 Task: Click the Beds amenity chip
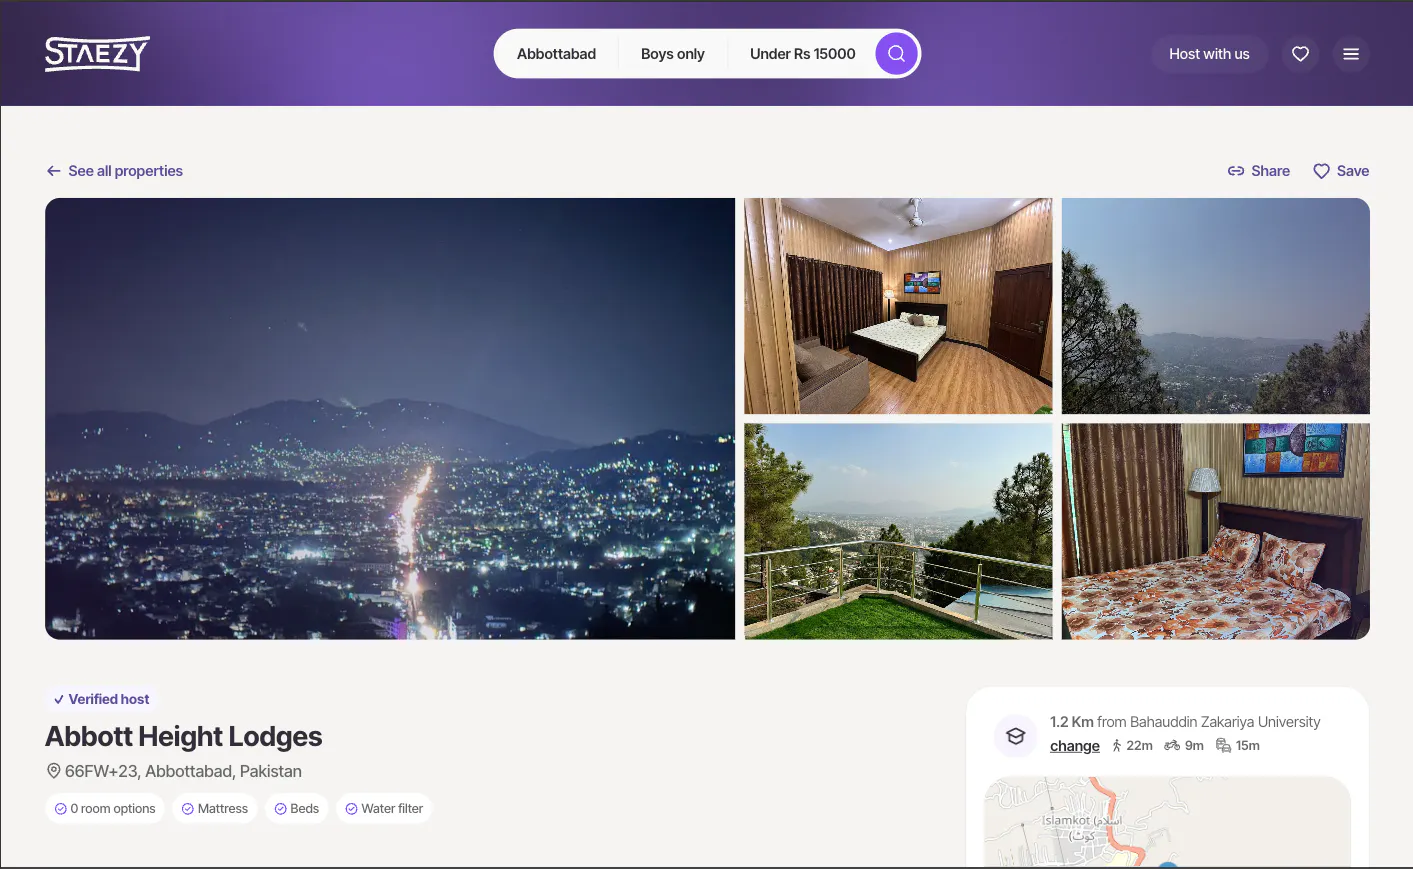point(297,808)
